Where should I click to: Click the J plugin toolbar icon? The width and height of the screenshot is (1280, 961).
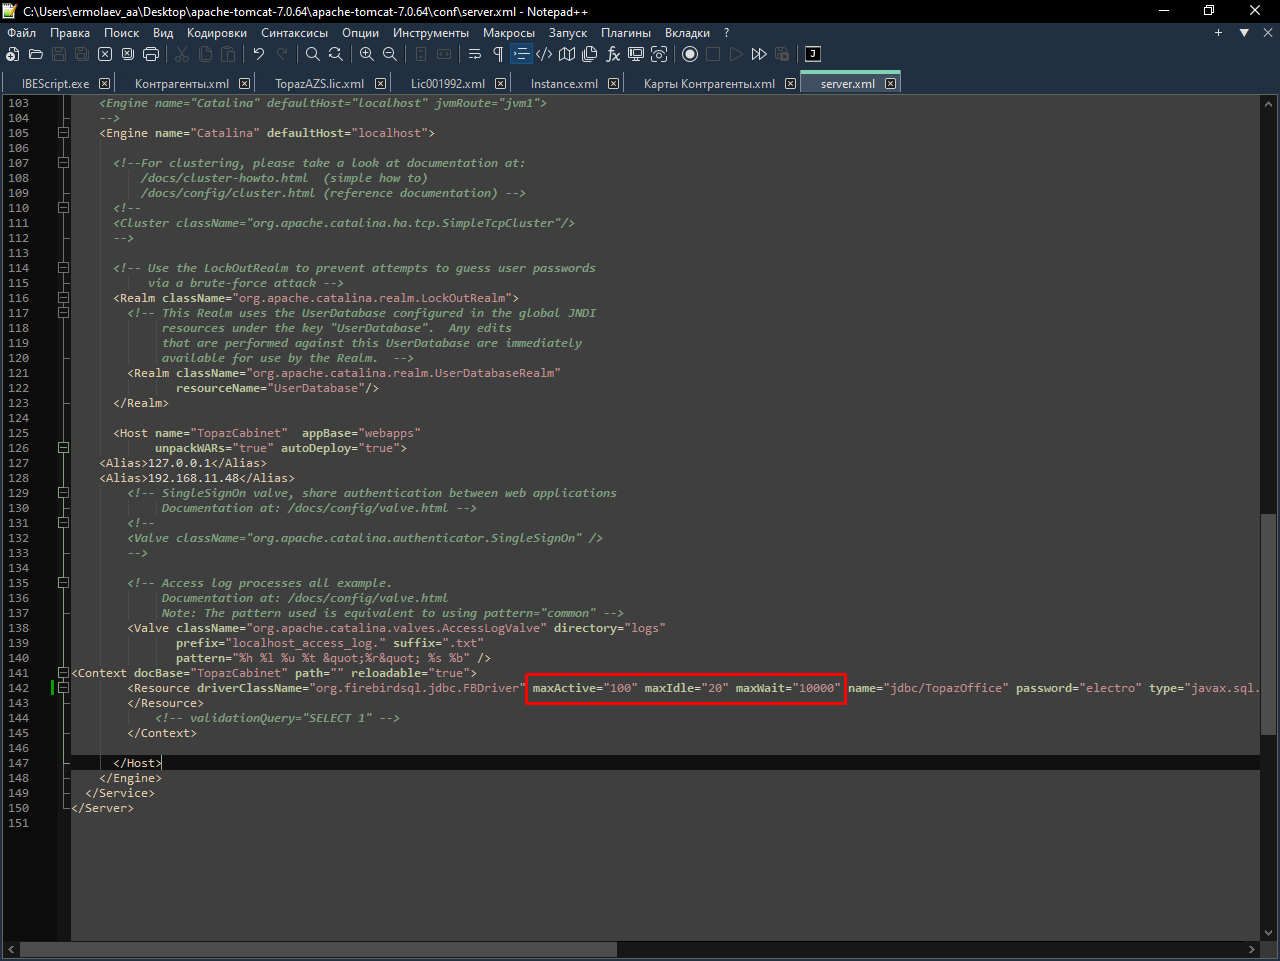[x=813, y=54]
